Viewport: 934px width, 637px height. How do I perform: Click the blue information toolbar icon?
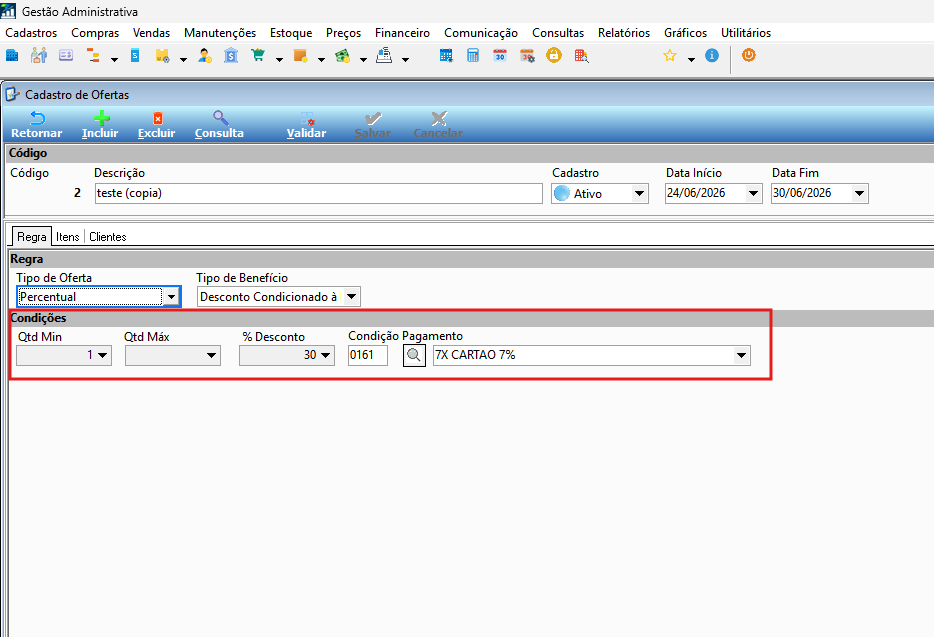[x=712, y=55]
